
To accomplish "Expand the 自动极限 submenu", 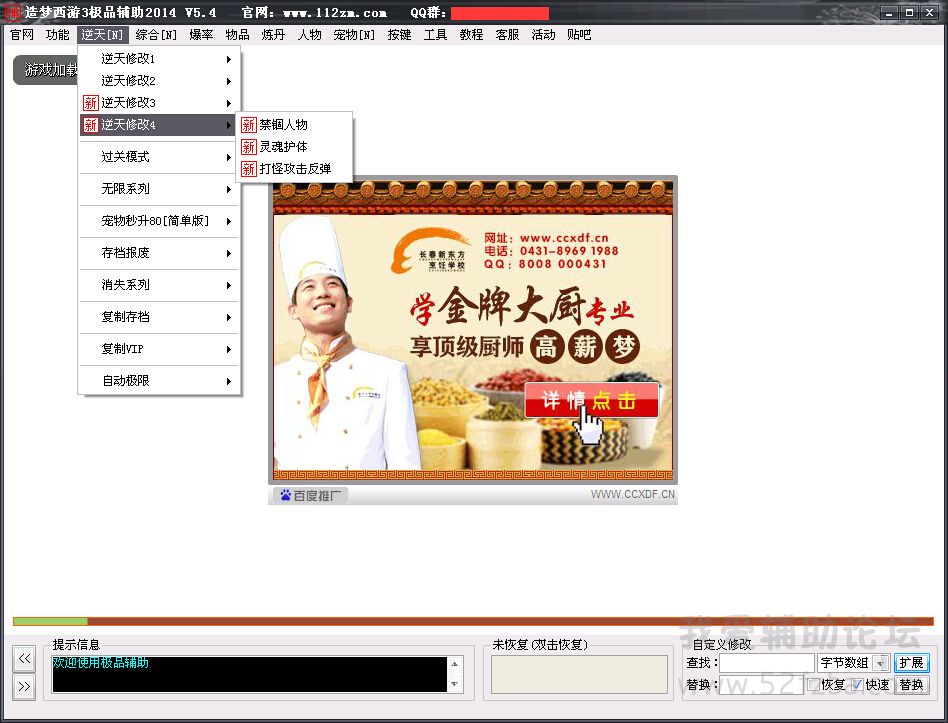I will click(x=160, y=381).
